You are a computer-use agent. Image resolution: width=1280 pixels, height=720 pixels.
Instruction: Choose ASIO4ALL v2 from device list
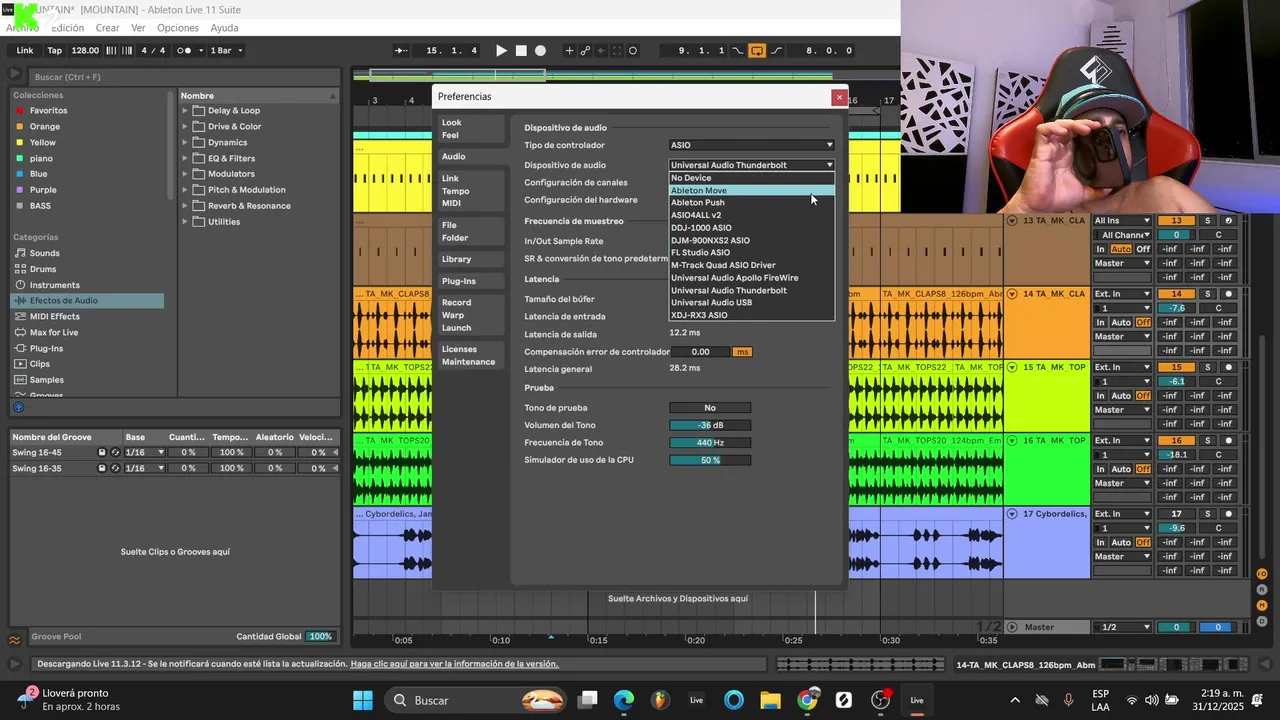751,215
